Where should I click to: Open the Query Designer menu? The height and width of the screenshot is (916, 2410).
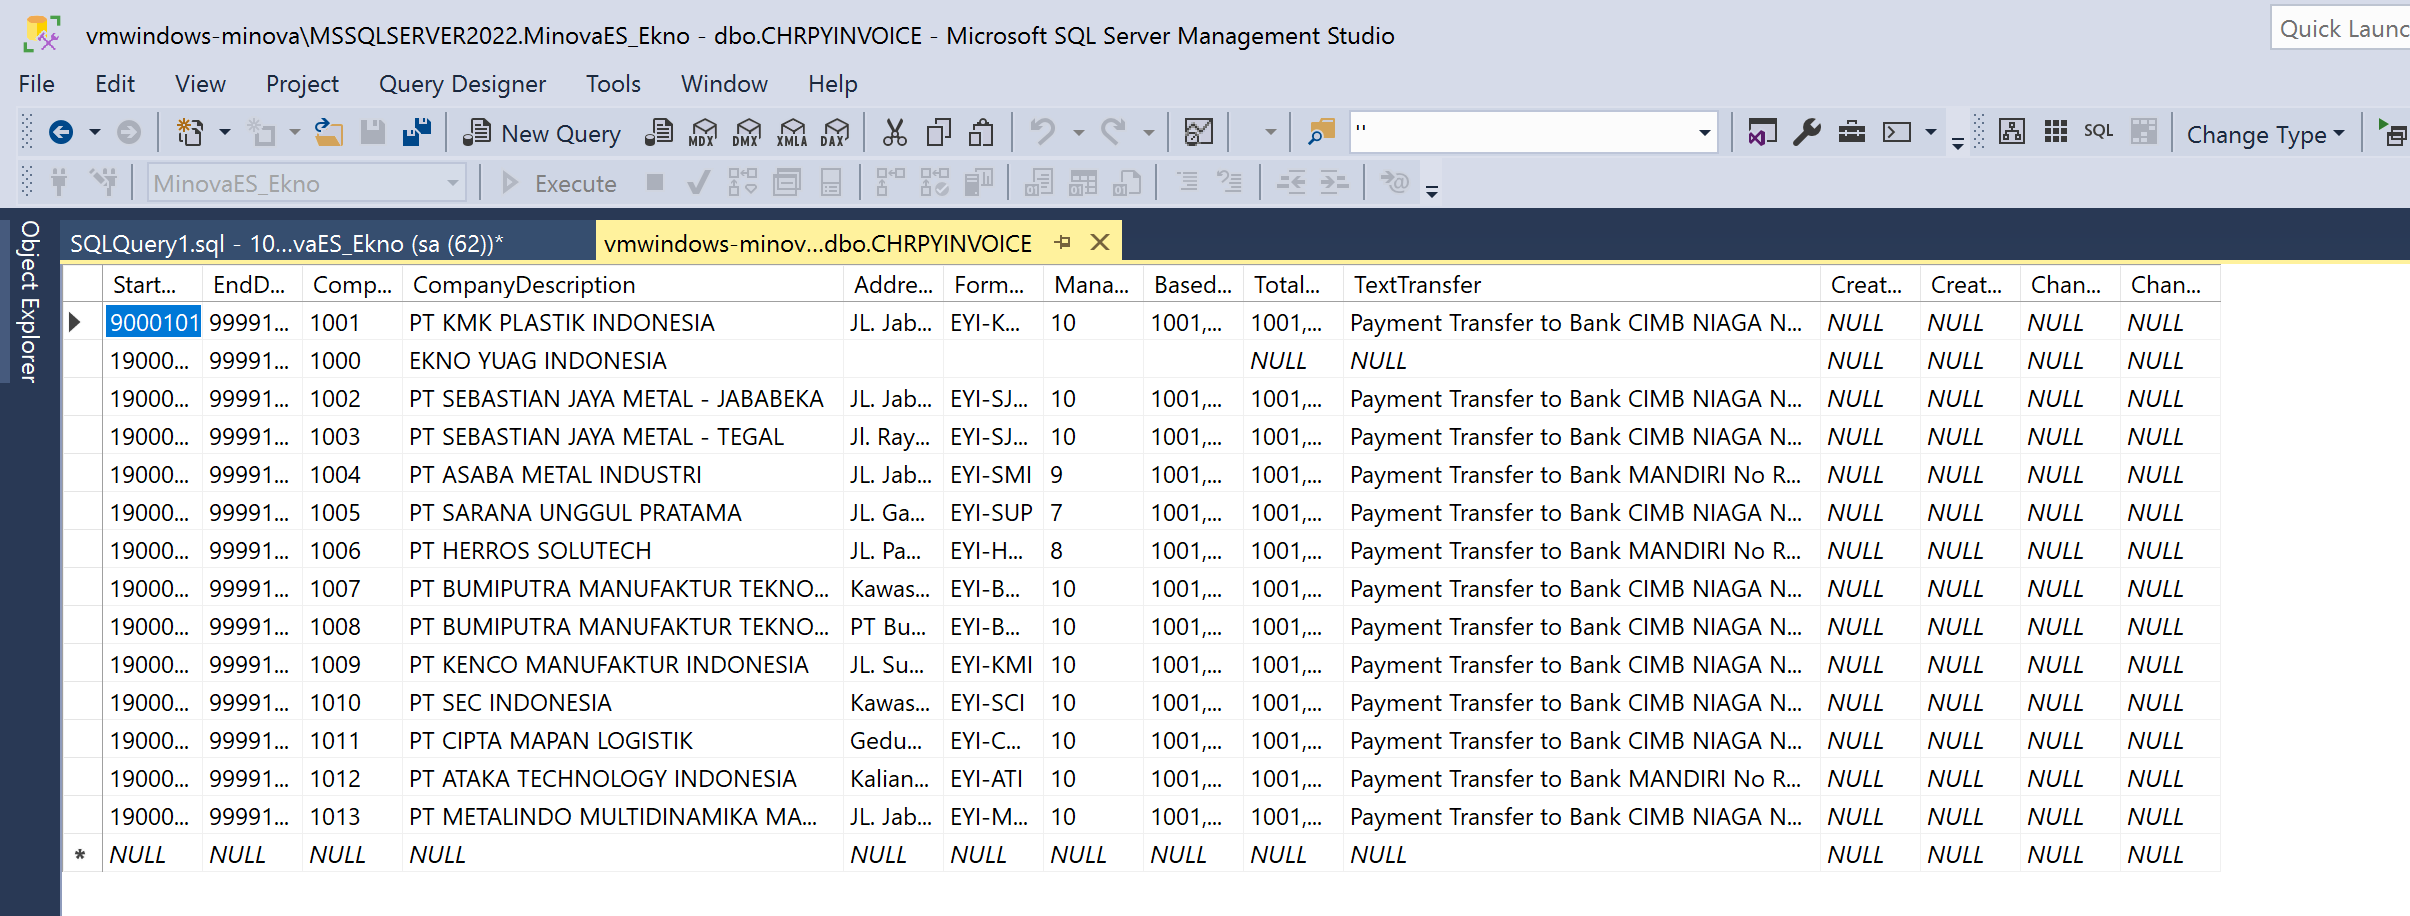462,84
